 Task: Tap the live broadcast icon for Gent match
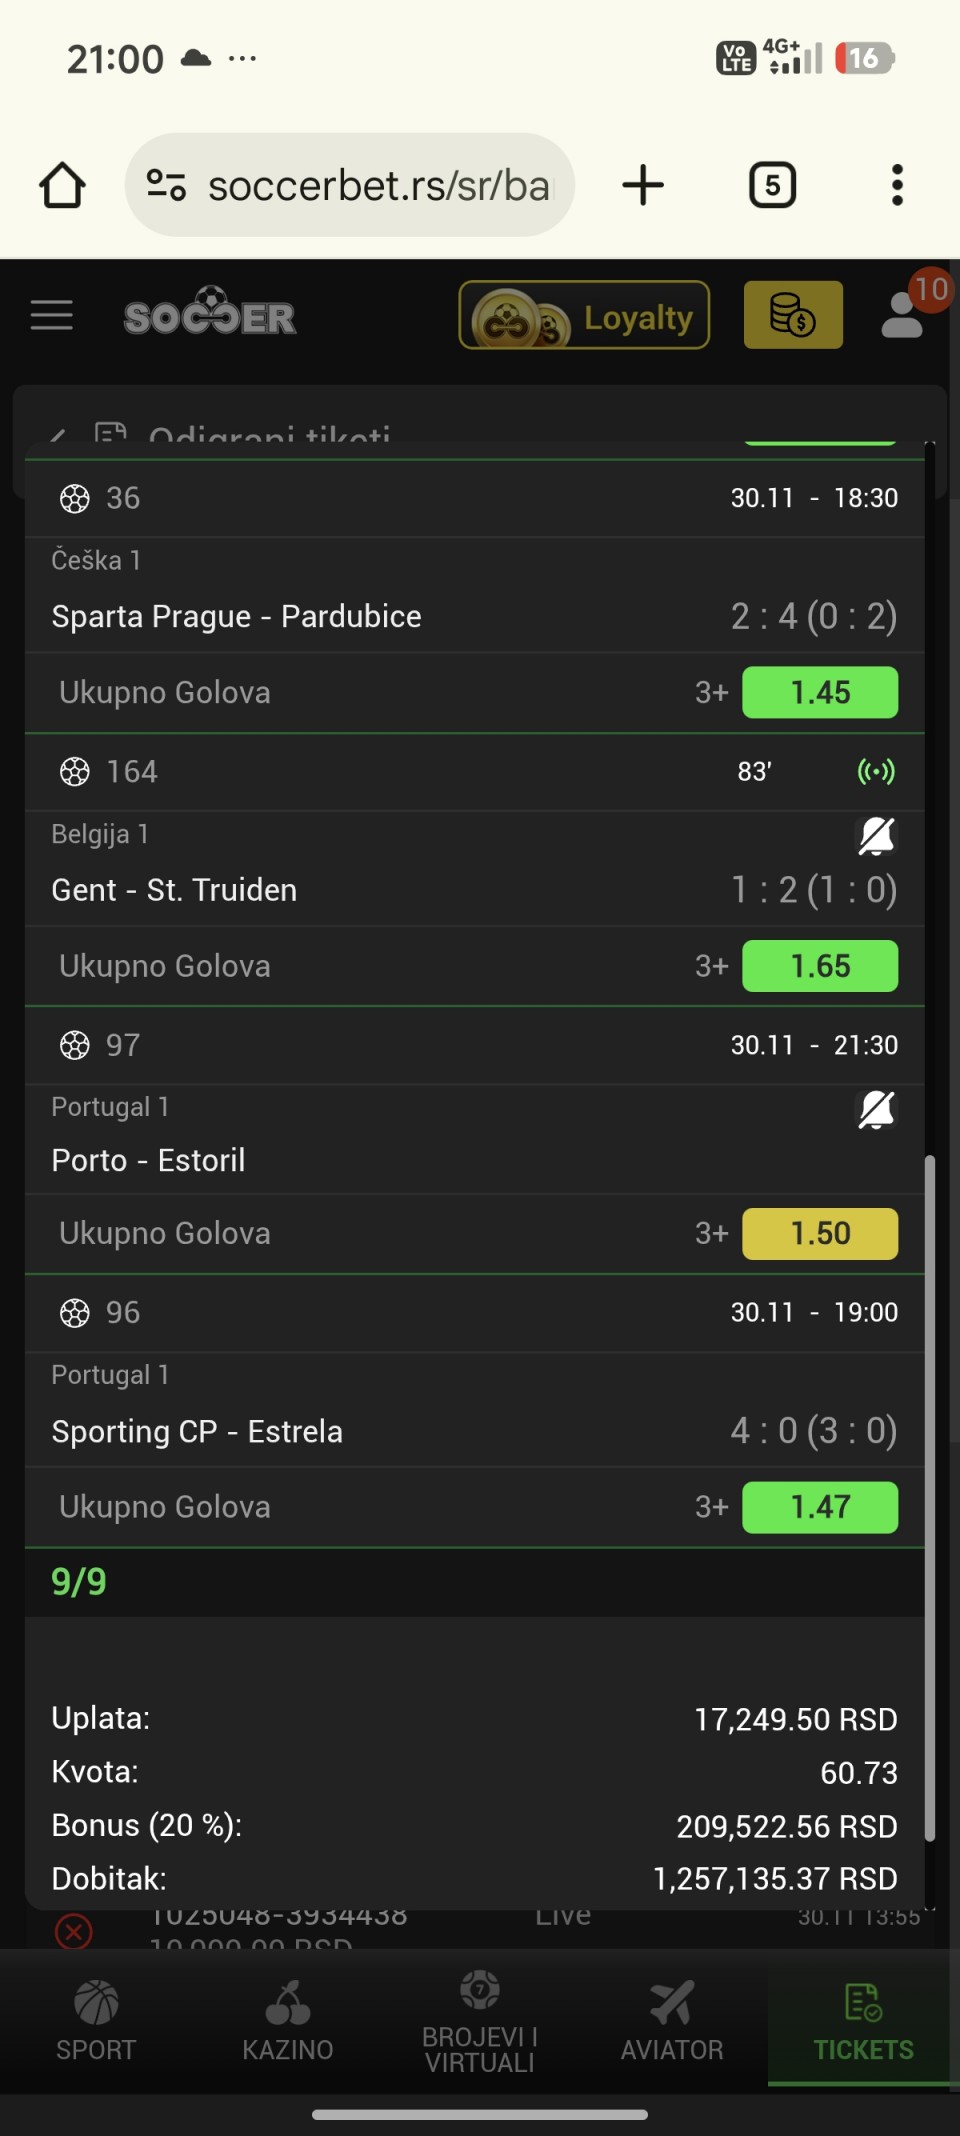876,772
